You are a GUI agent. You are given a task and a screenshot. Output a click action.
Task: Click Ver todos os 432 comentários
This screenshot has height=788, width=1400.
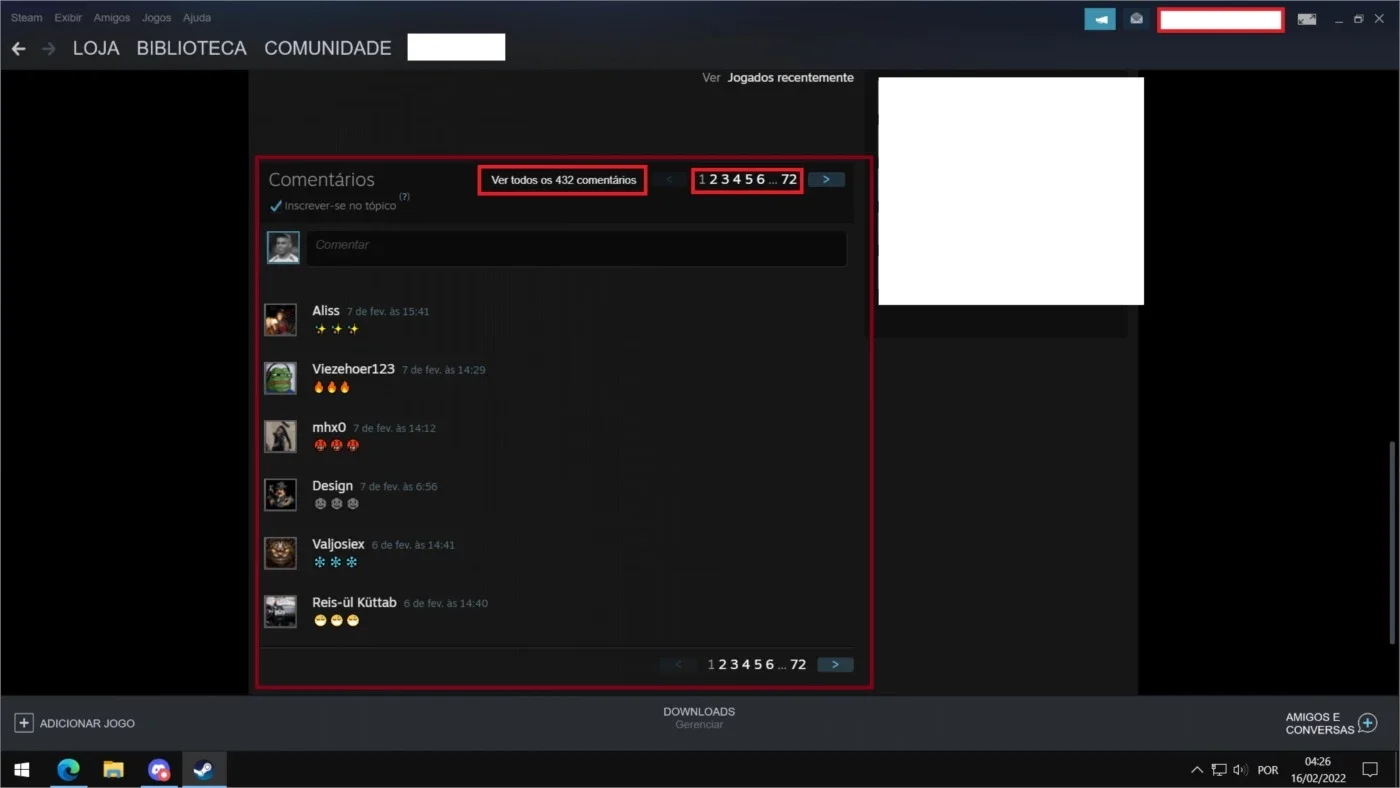(563, 180)
